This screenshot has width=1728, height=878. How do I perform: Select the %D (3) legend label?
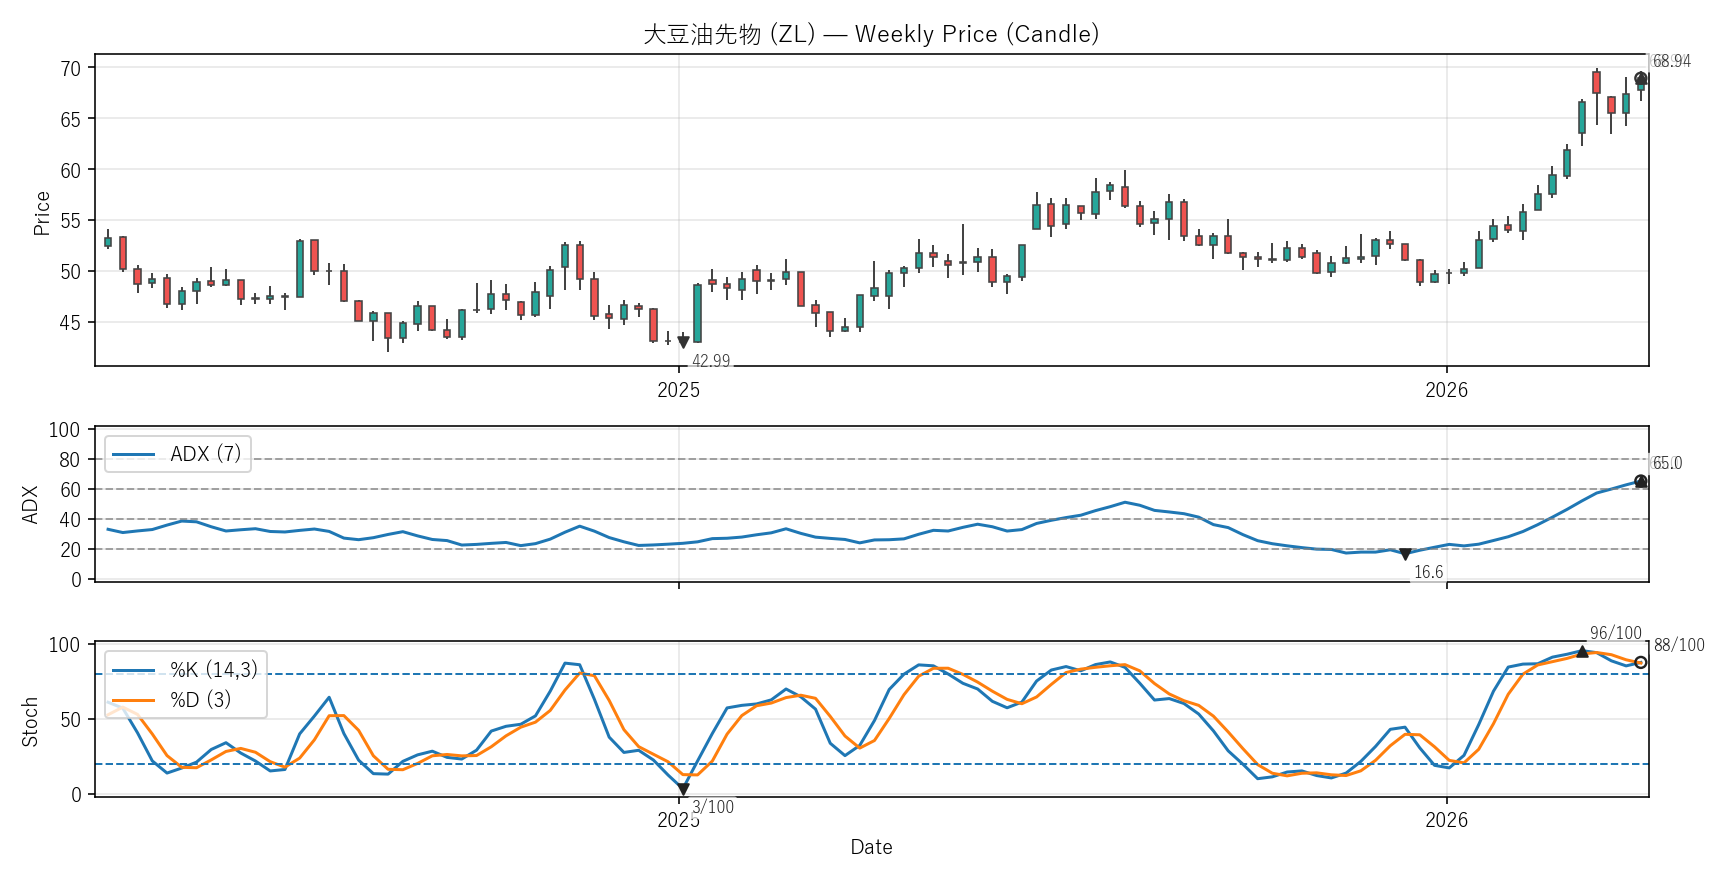(x=200, y=700)
